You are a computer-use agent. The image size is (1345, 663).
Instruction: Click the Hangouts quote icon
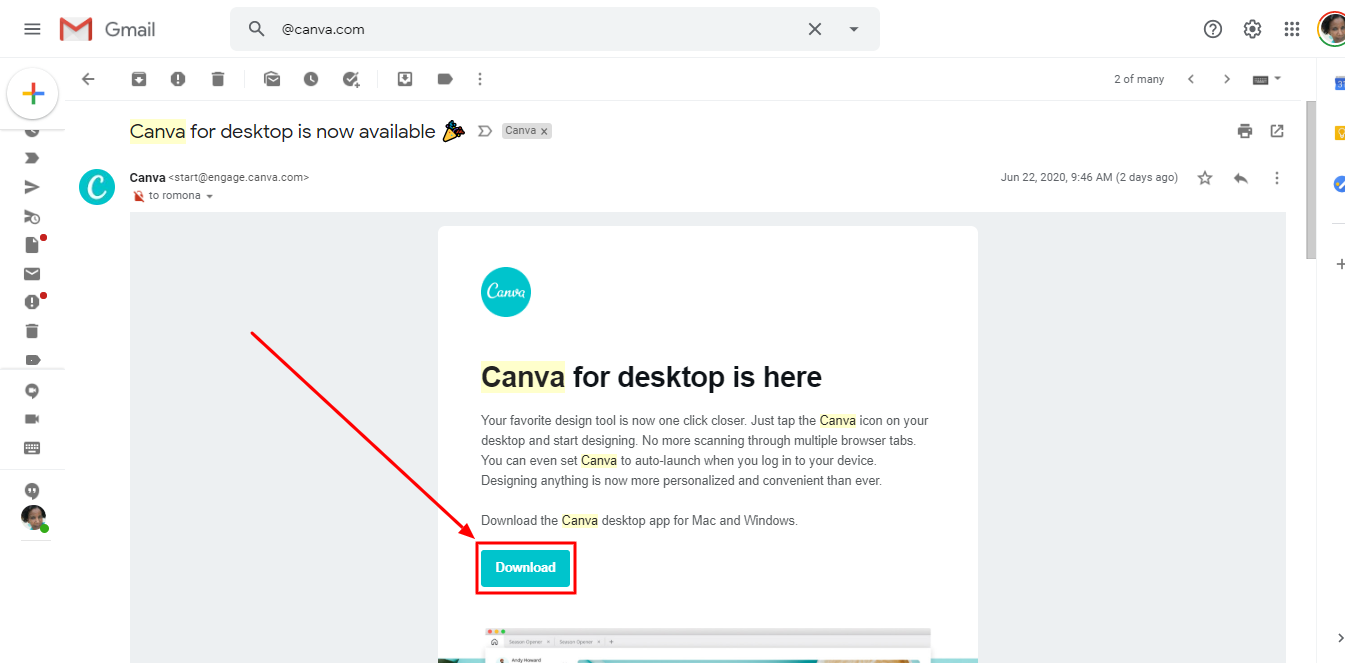[x=32, y=491]
